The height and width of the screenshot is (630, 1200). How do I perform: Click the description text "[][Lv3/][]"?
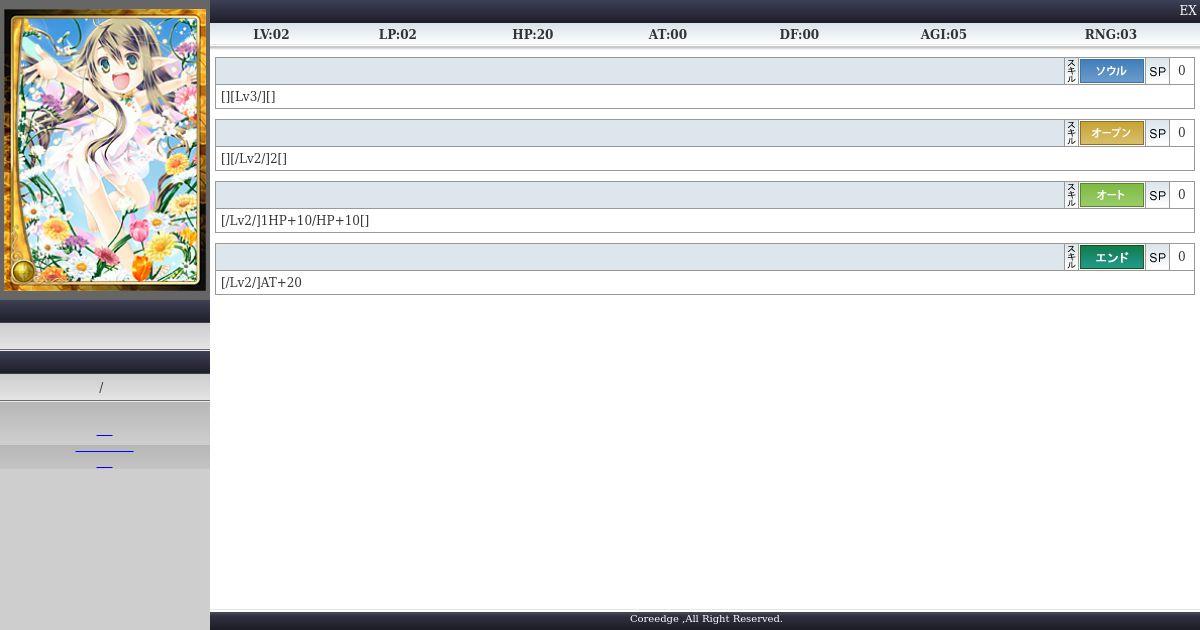[248, 97]
